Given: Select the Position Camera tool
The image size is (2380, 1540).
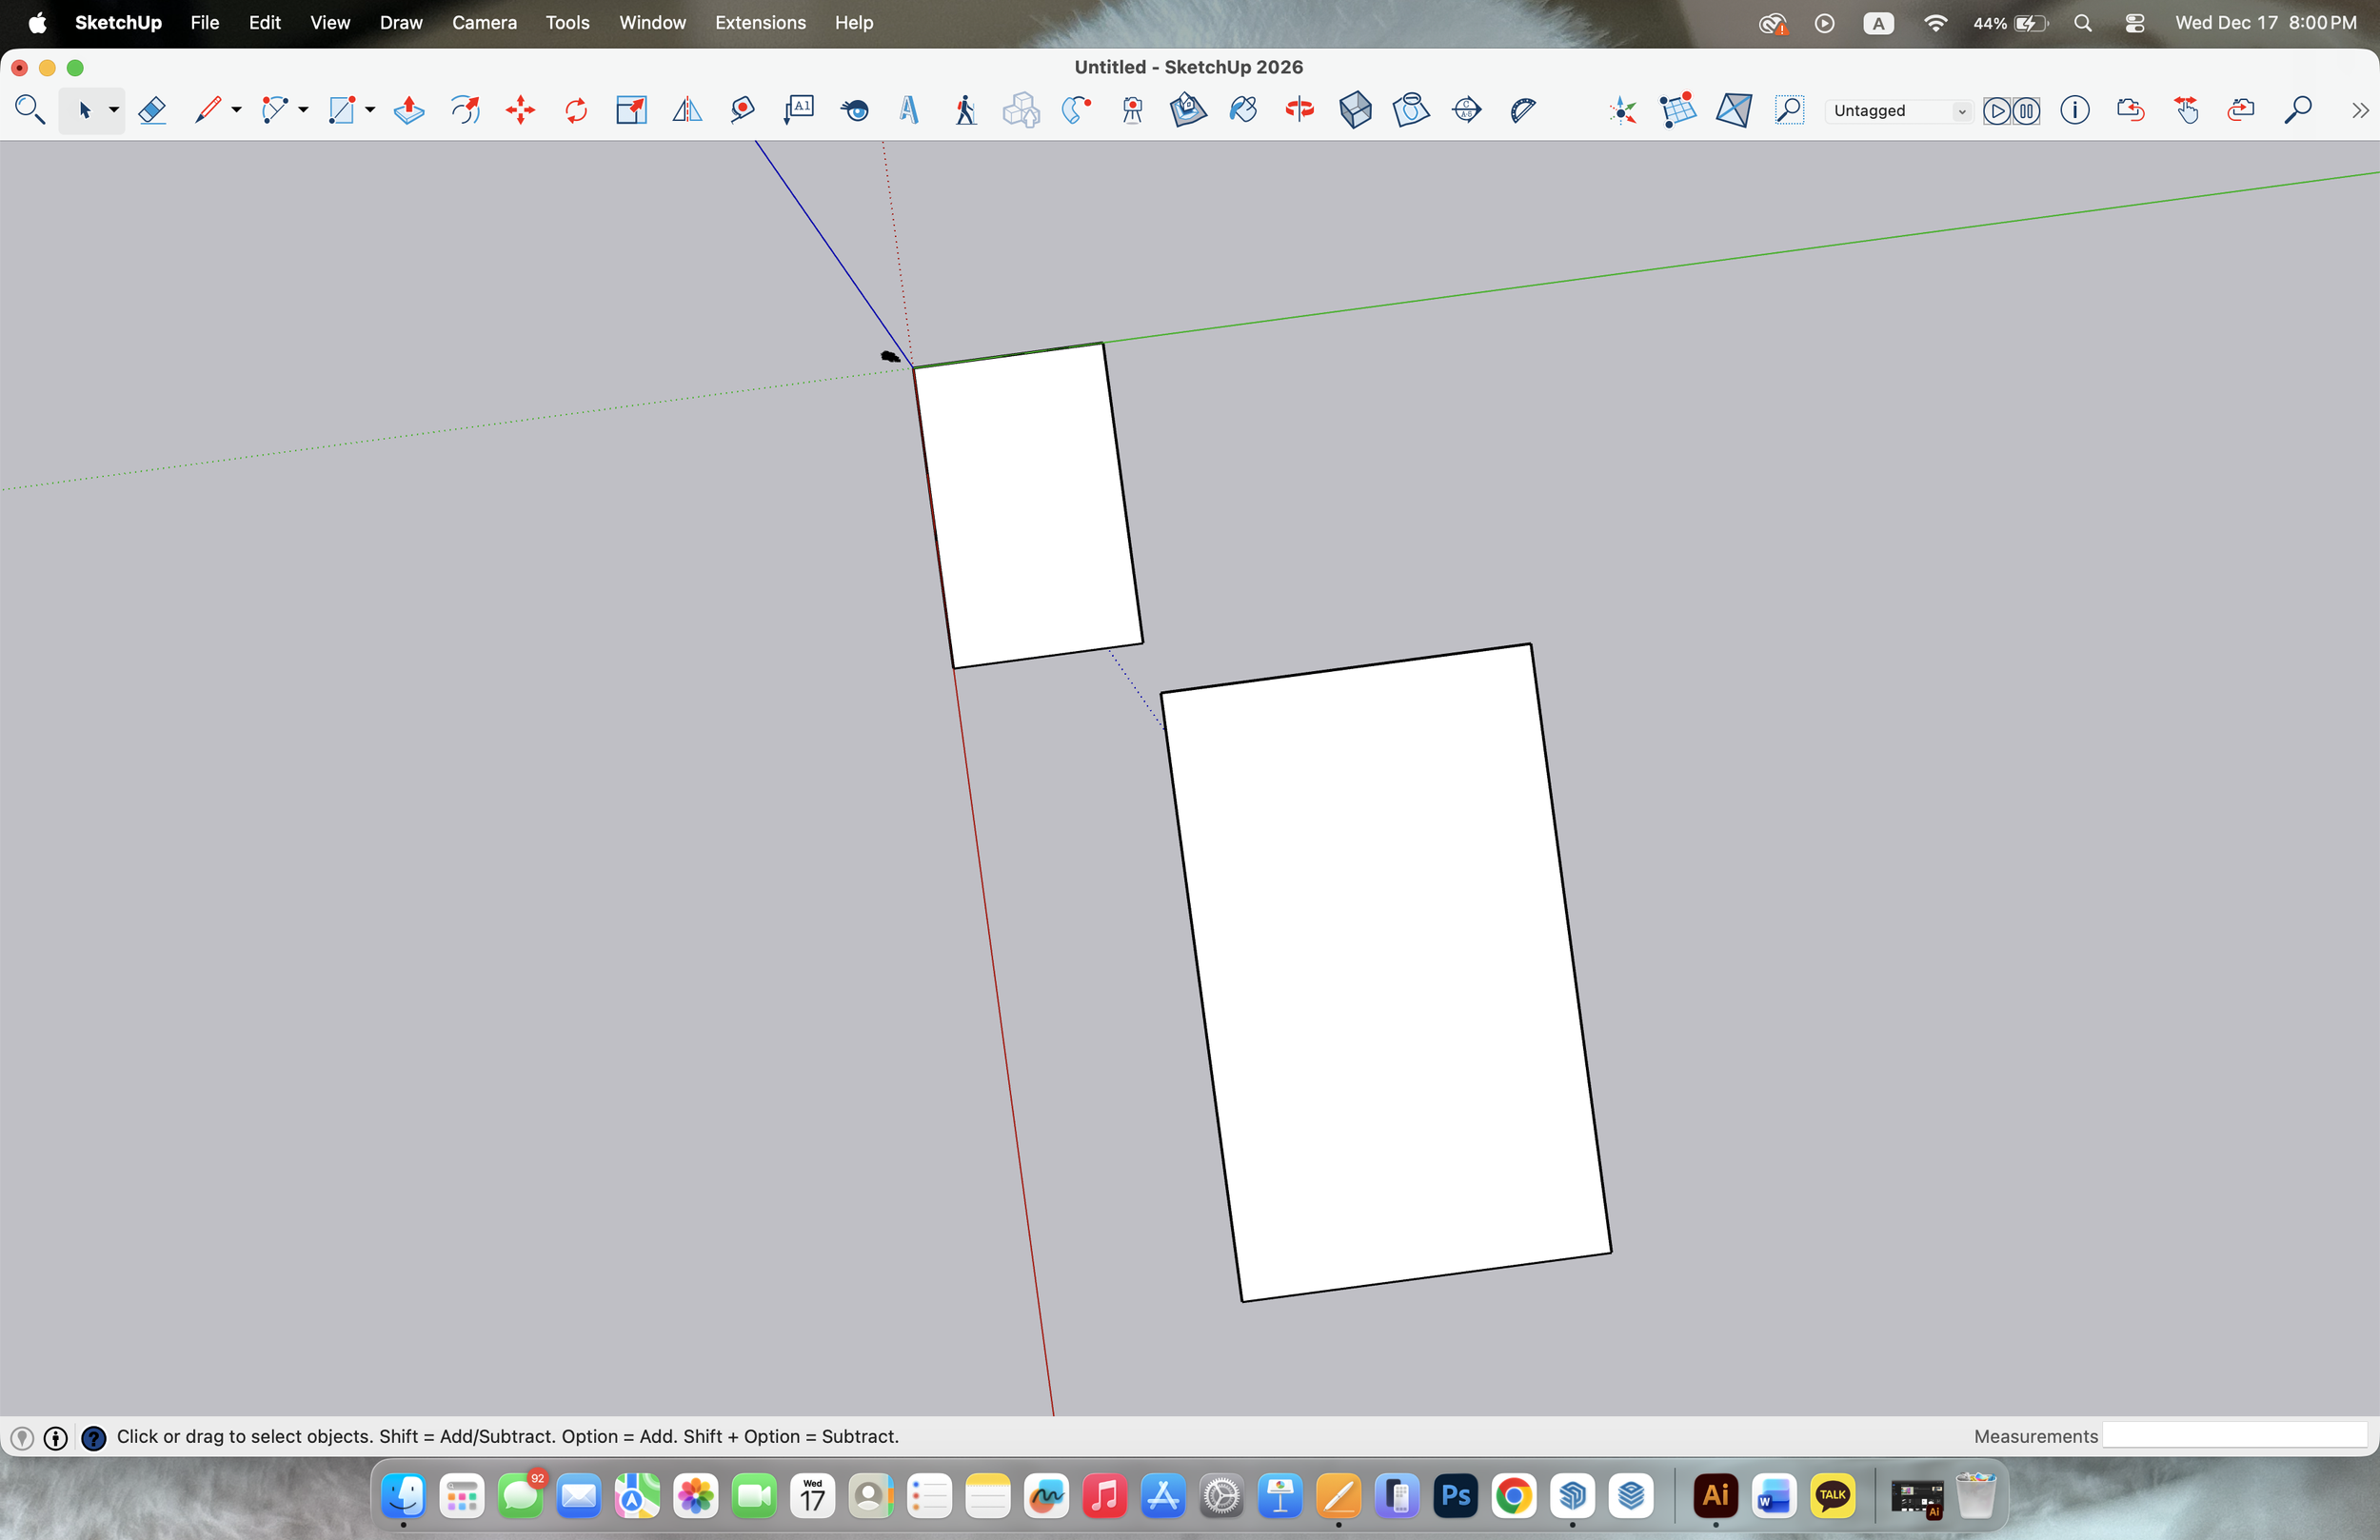Looking at the screenshot, I should [x=1131, y=110].
